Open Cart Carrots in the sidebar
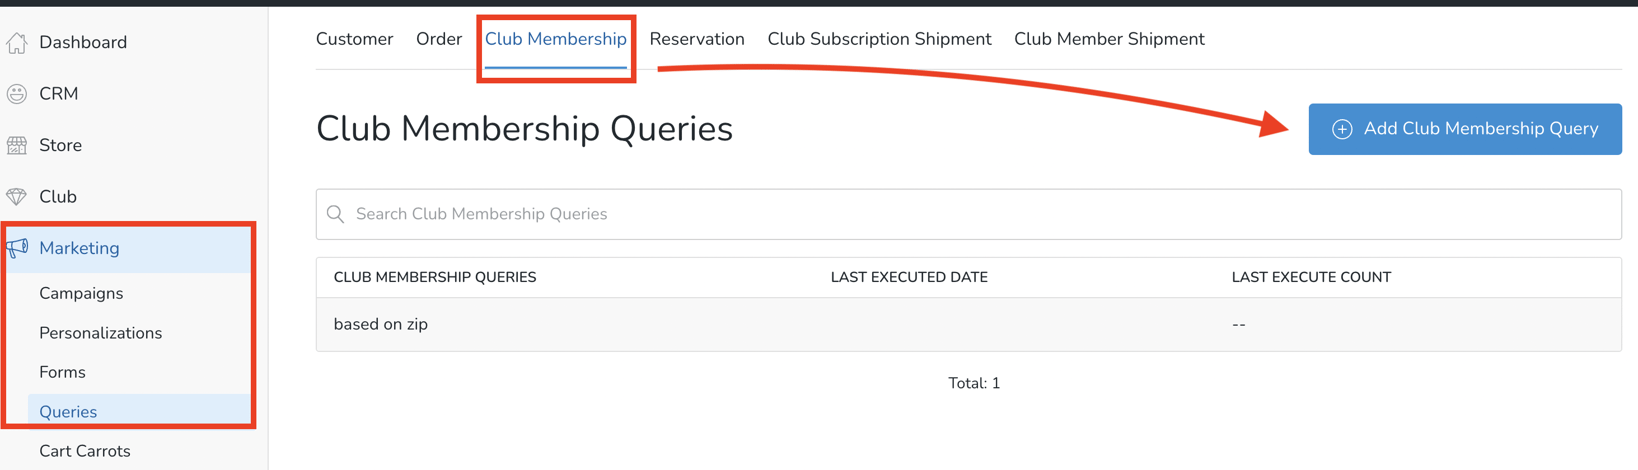The image size is (1638, 470). [x=84, y=451]
